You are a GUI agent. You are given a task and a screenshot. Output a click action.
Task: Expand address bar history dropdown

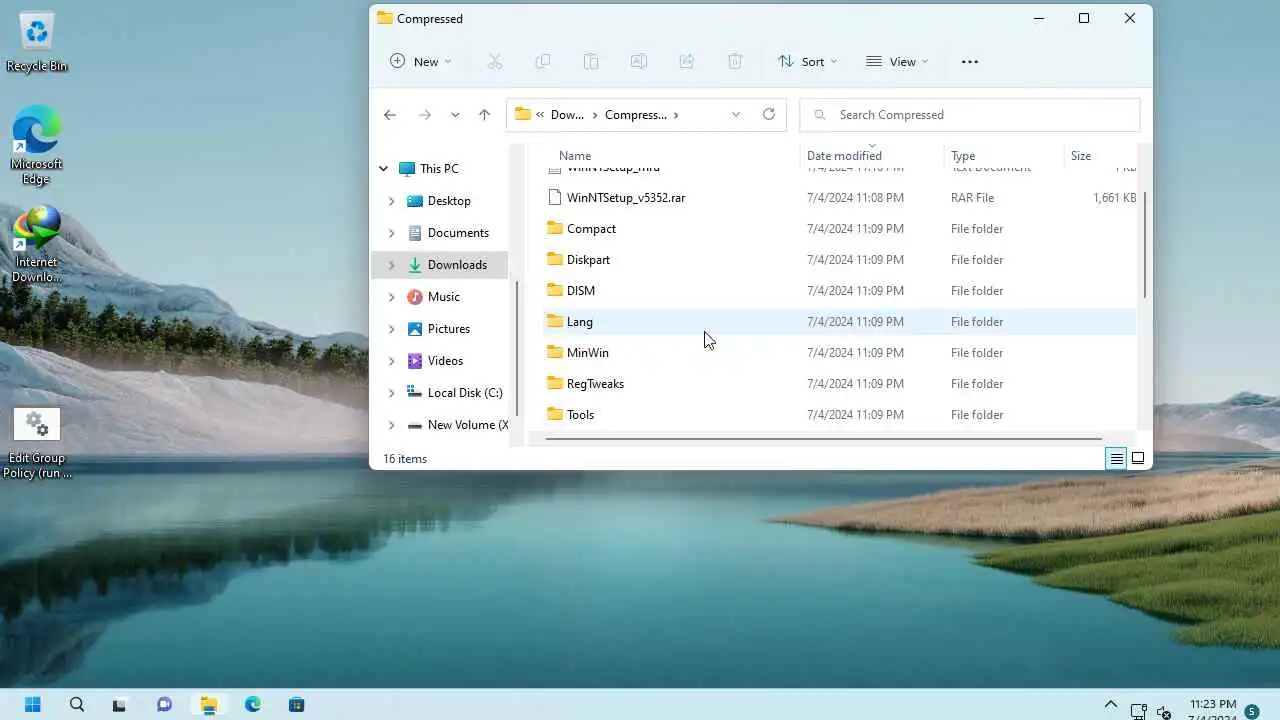point(736,114)
